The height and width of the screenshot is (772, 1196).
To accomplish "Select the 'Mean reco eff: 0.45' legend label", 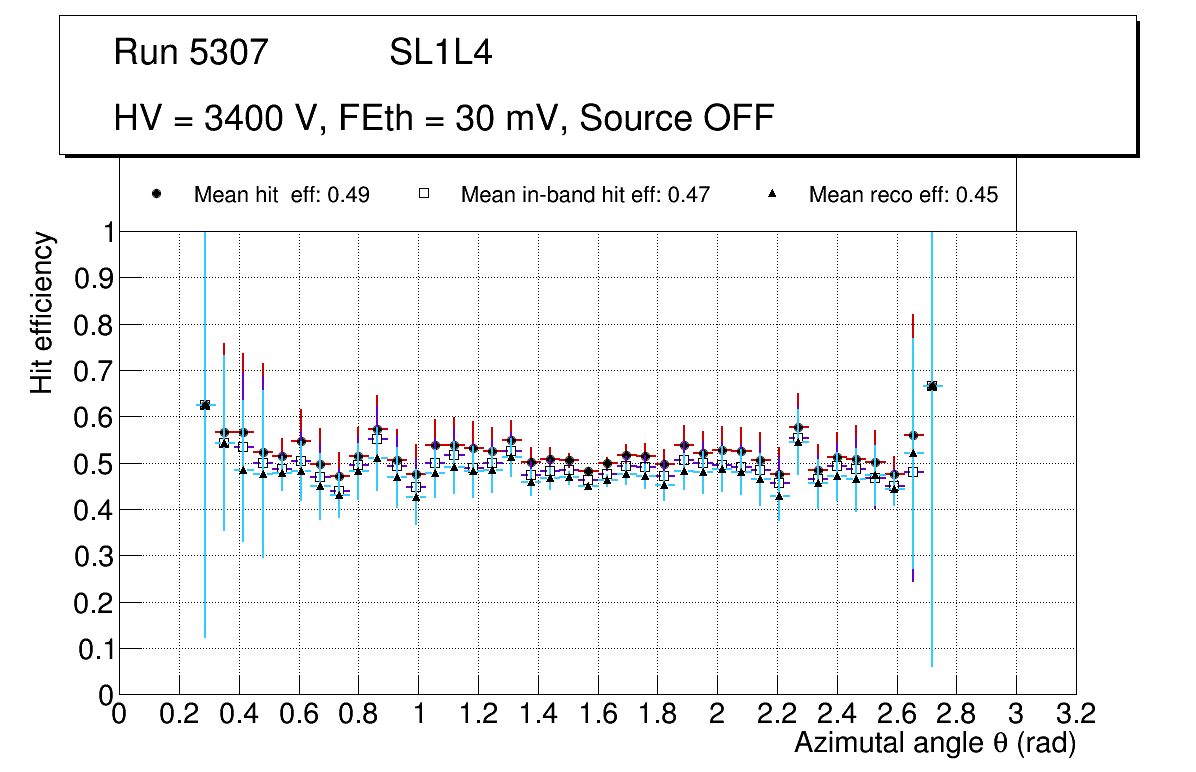I will [x=903, y=195].
